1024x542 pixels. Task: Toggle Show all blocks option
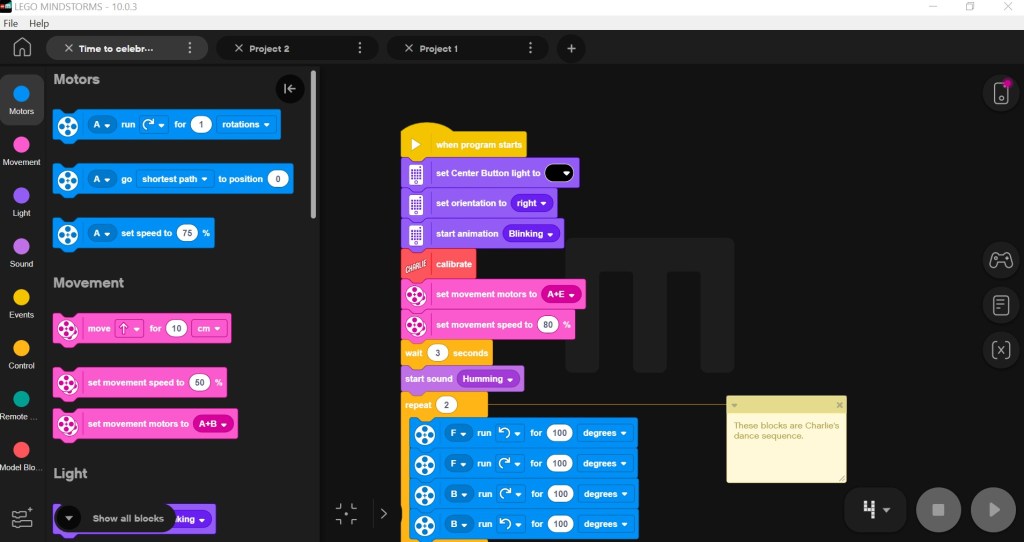coord(69,518)
